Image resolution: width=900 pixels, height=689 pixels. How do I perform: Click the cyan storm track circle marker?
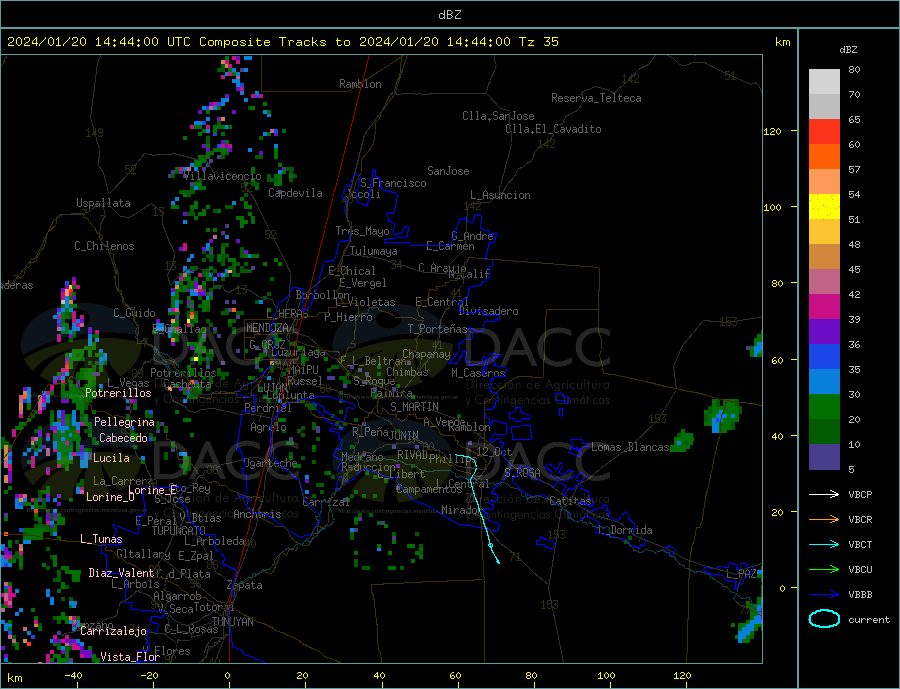coord(491,545)
